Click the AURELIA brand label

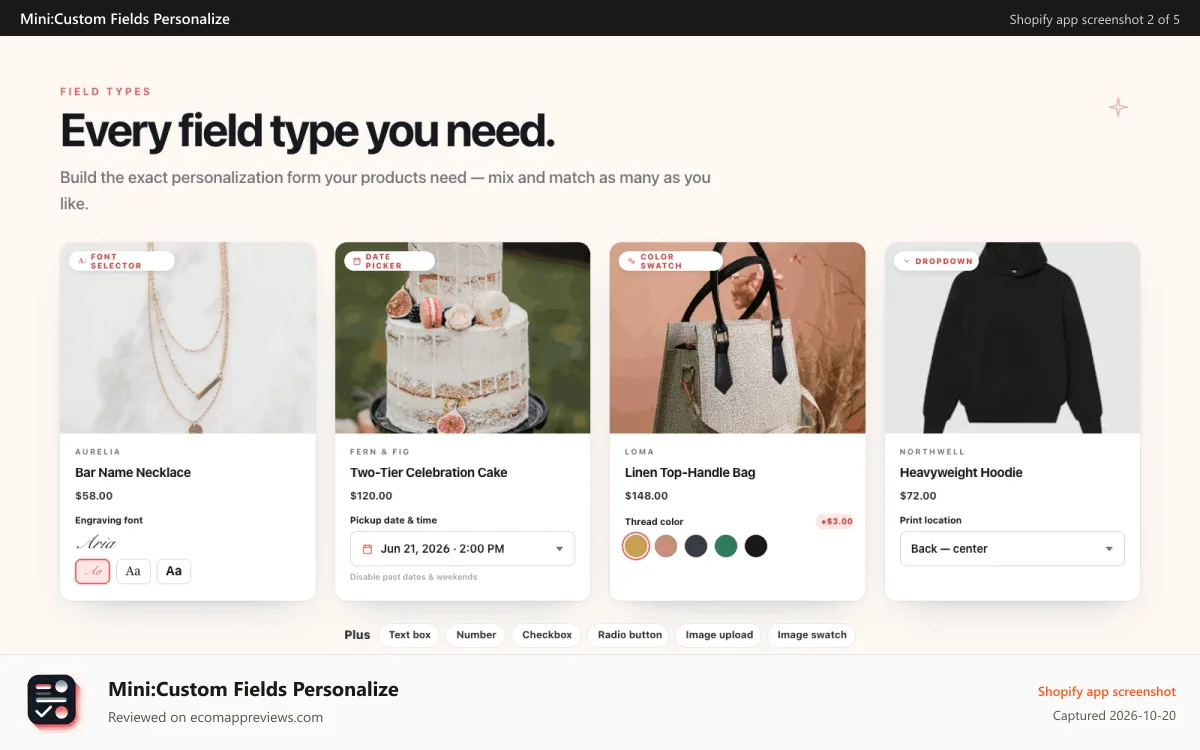tap(98, 452)
